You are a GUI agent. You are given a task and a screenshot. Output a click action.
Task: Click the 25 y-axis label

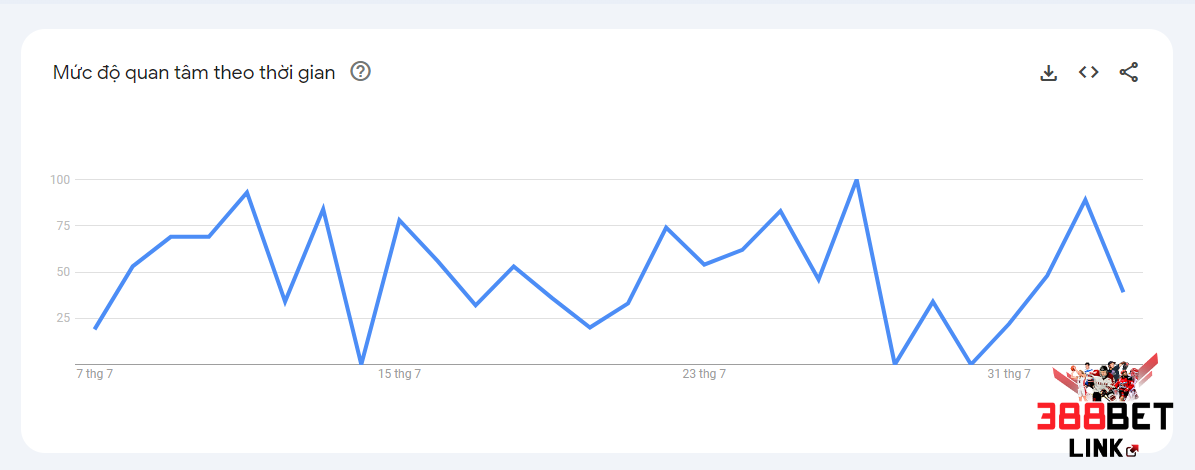(62, 318)
